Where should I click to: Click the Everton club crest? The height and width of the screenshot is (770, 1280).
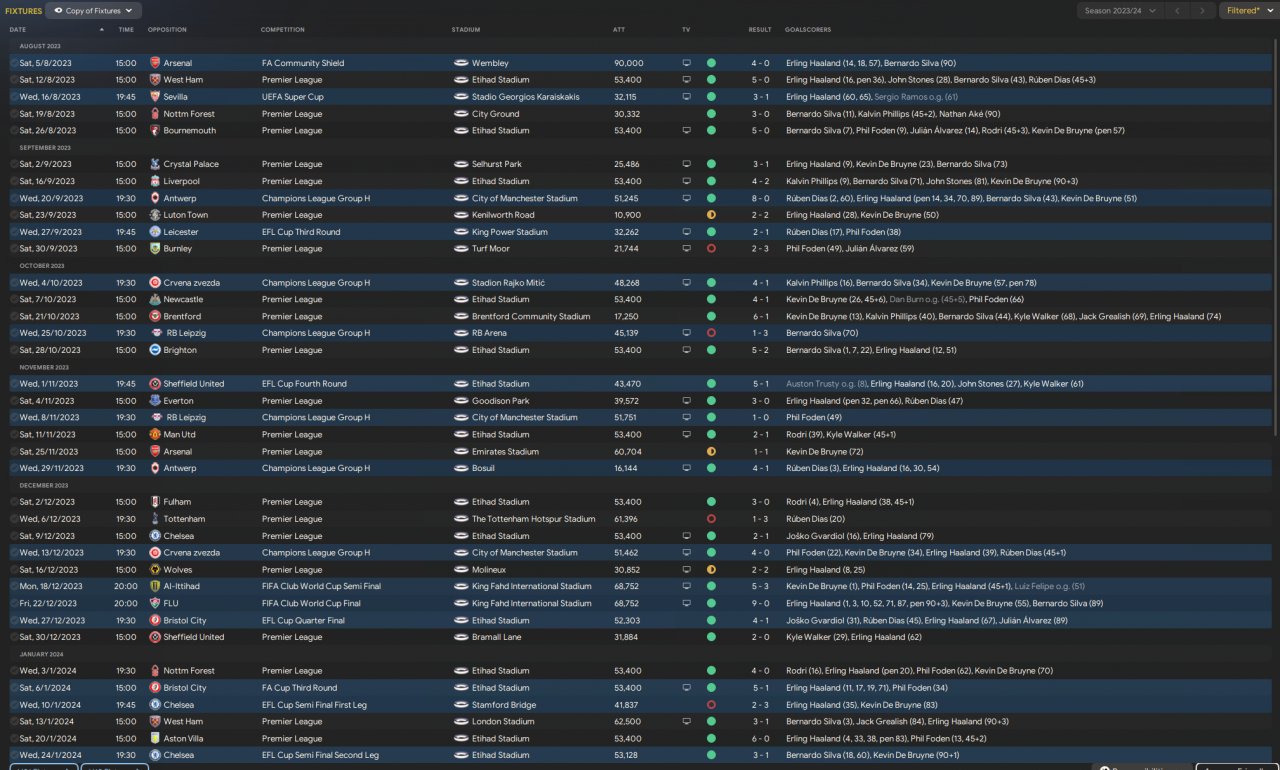[x=155, y=401]
